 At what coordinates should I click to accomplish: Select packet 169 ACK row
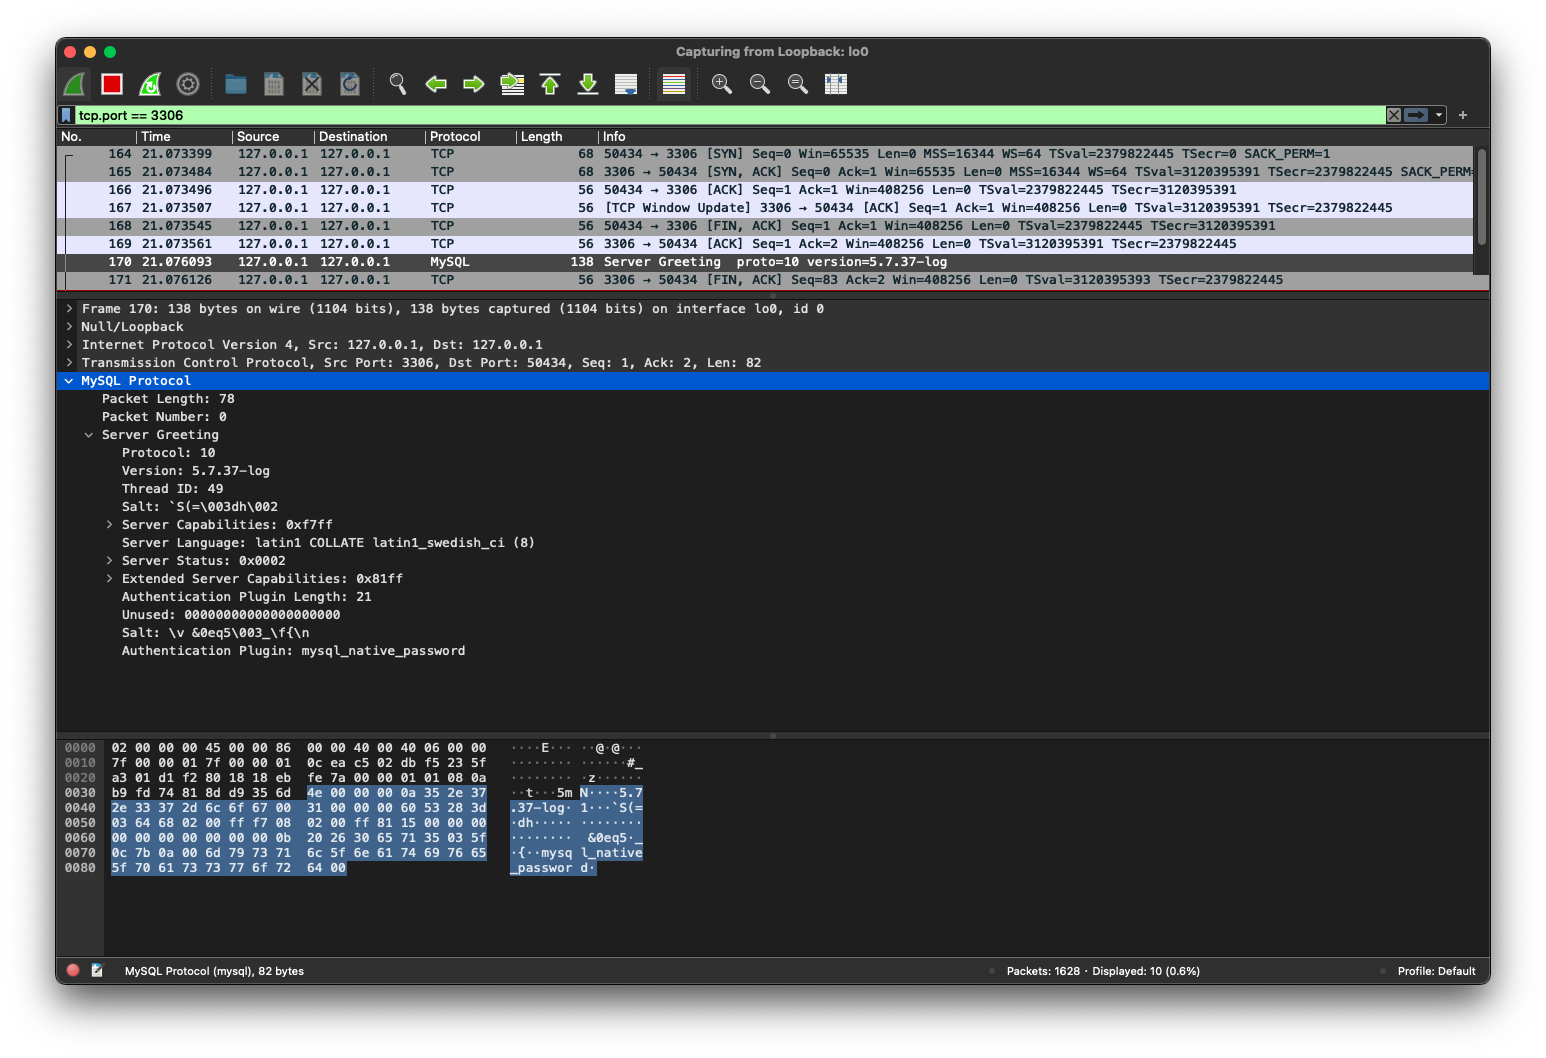[766, 244]
